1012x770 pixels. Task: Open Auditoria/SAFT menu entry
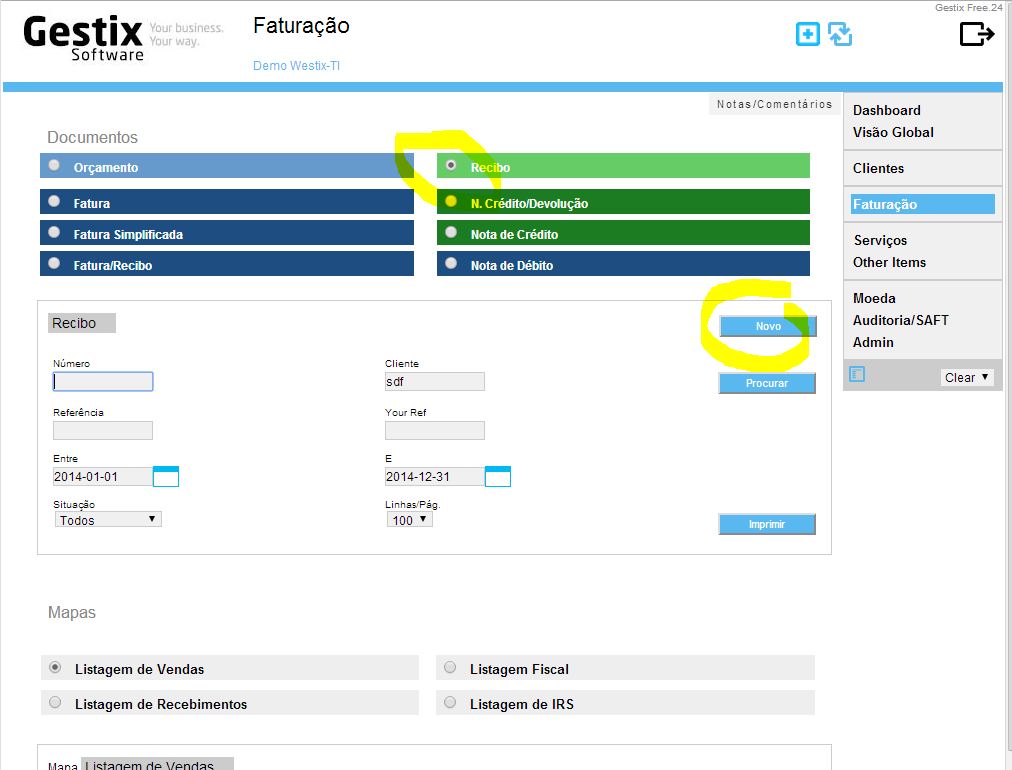coord(900,320)
